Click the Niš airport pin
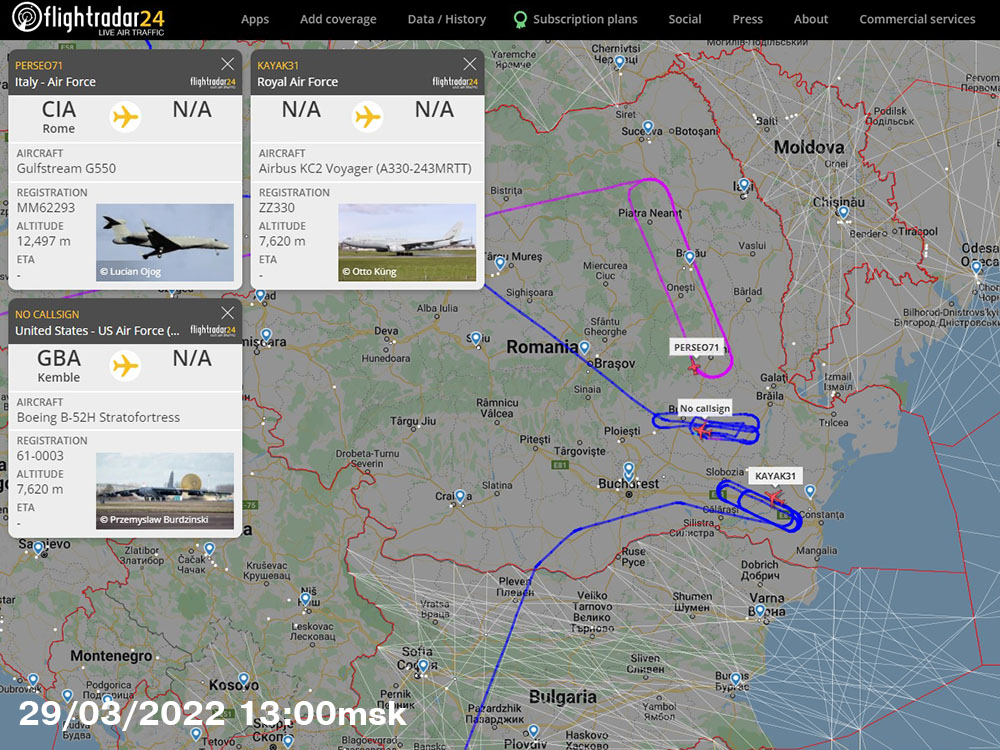This screenshot has width=1000, height=750. (x=305, y=599)
